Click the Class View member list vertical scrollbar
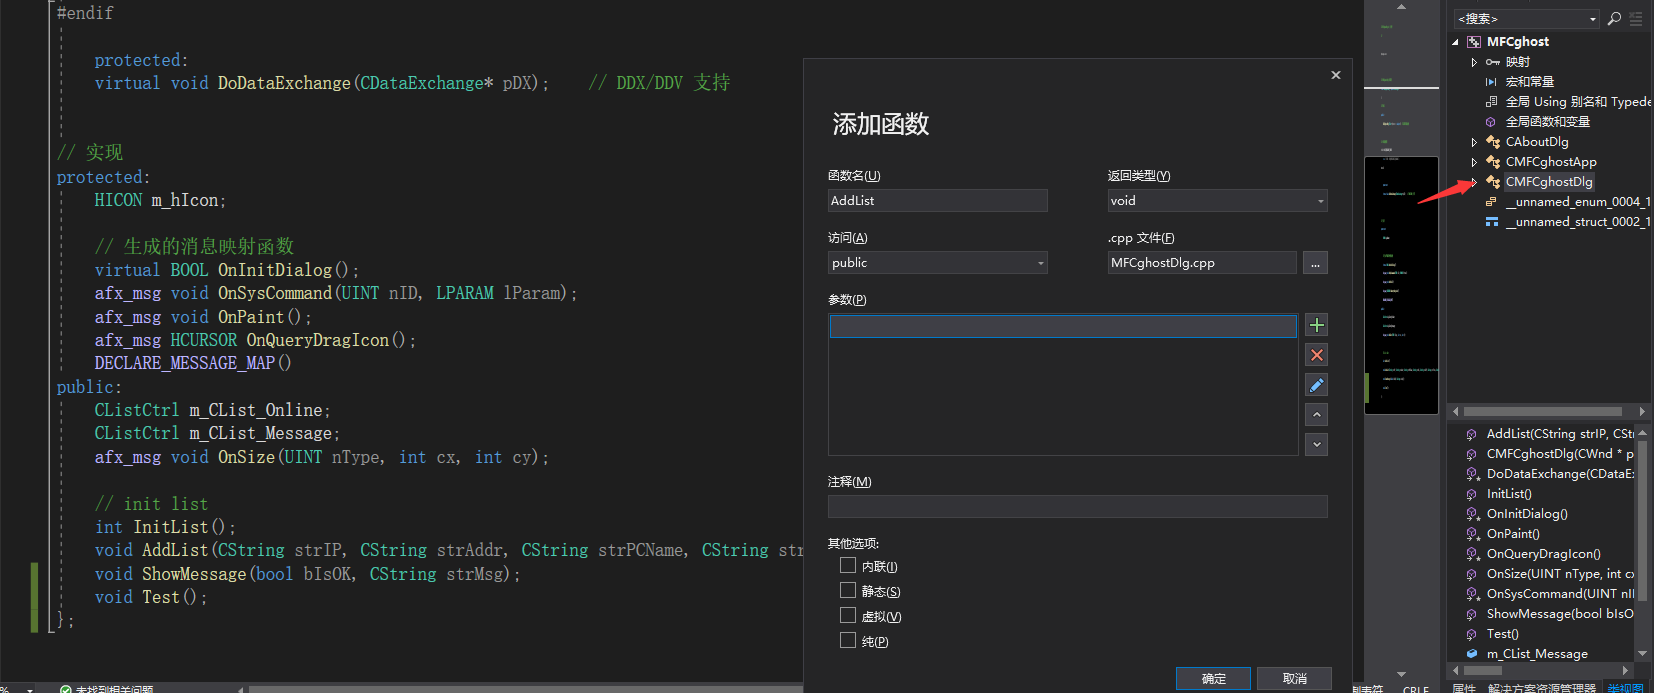Image resolution: width=1654 pixels, height=693 pixels. 1642,540
